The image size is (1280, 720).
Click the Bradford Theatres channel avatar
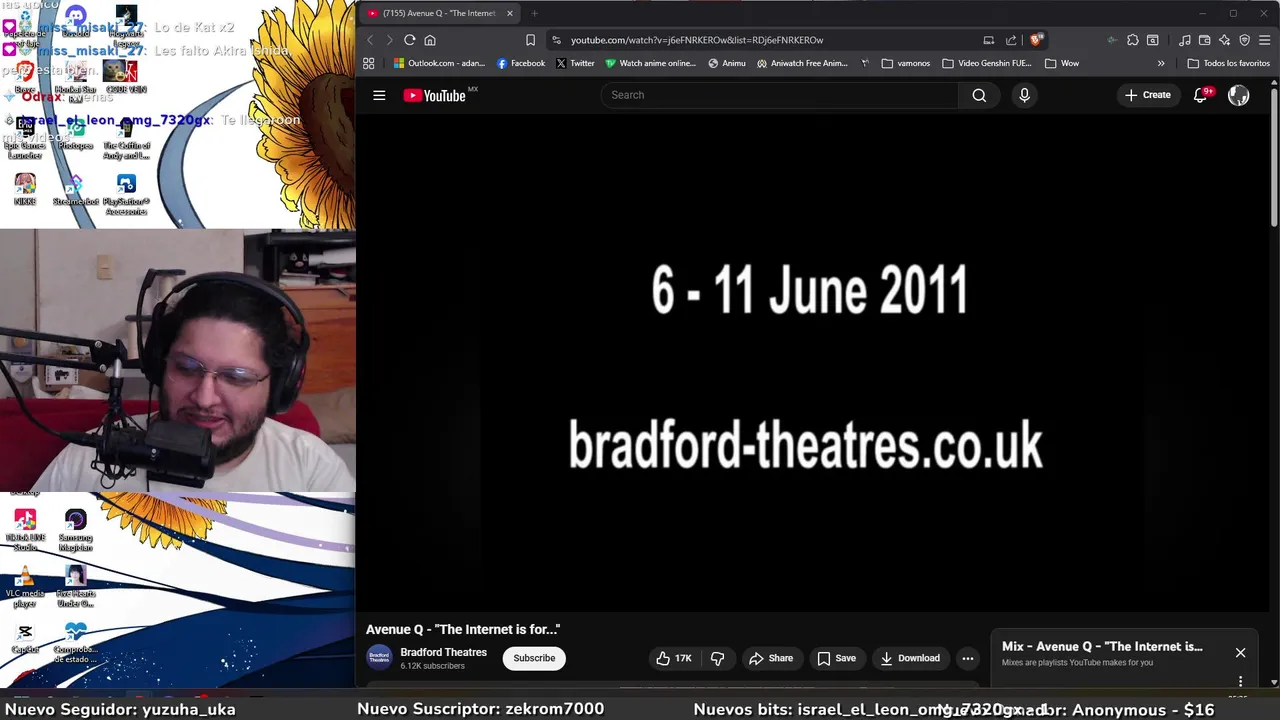(379, 657)
